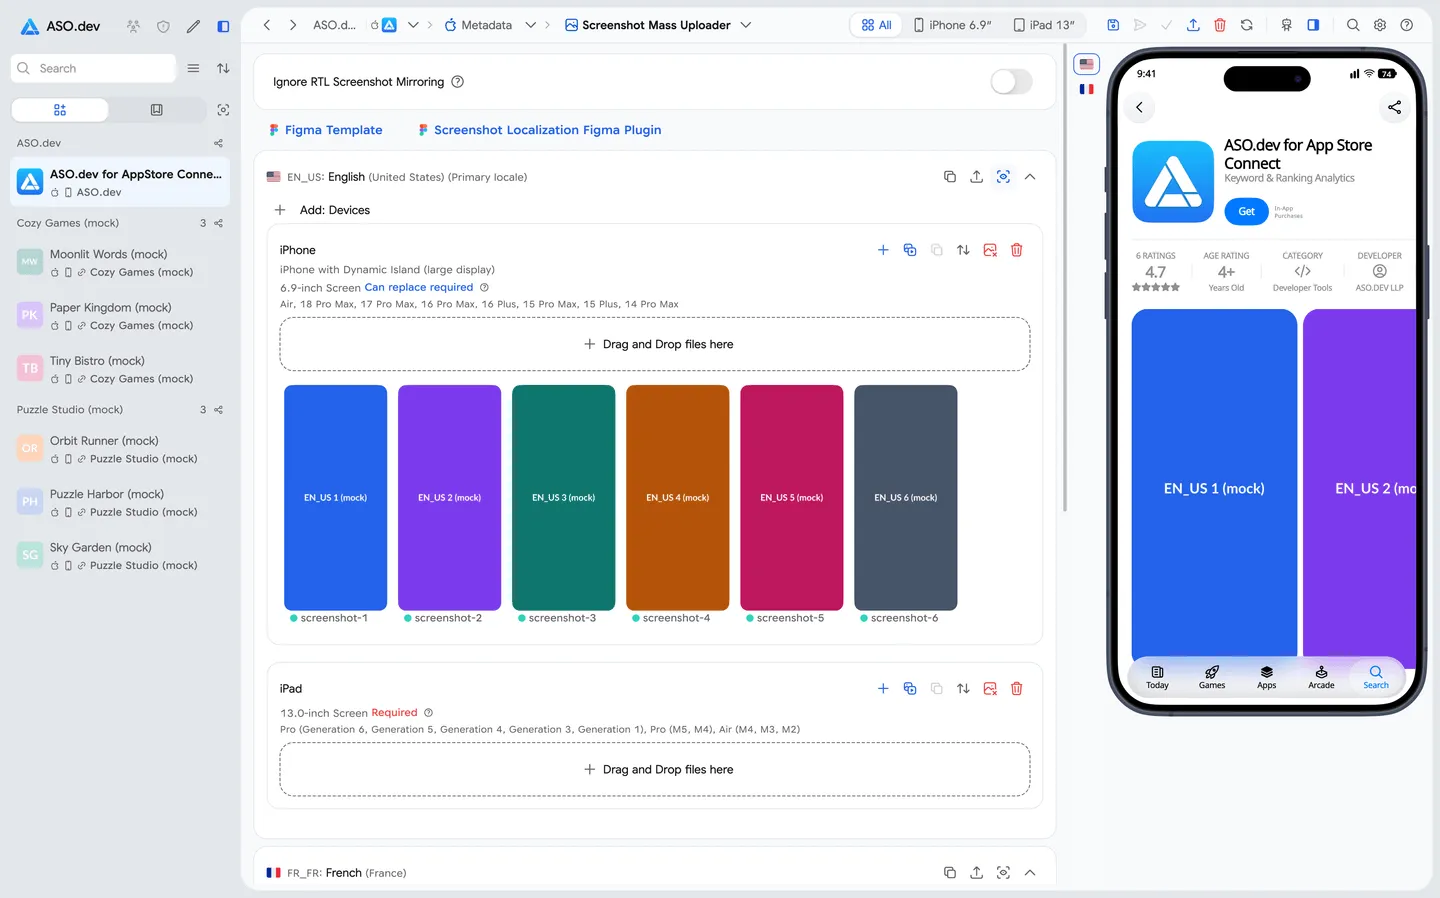Click the refresh sync icon in toolbar
Screen dimensions: 1440x898
[x=1247, y=25]
